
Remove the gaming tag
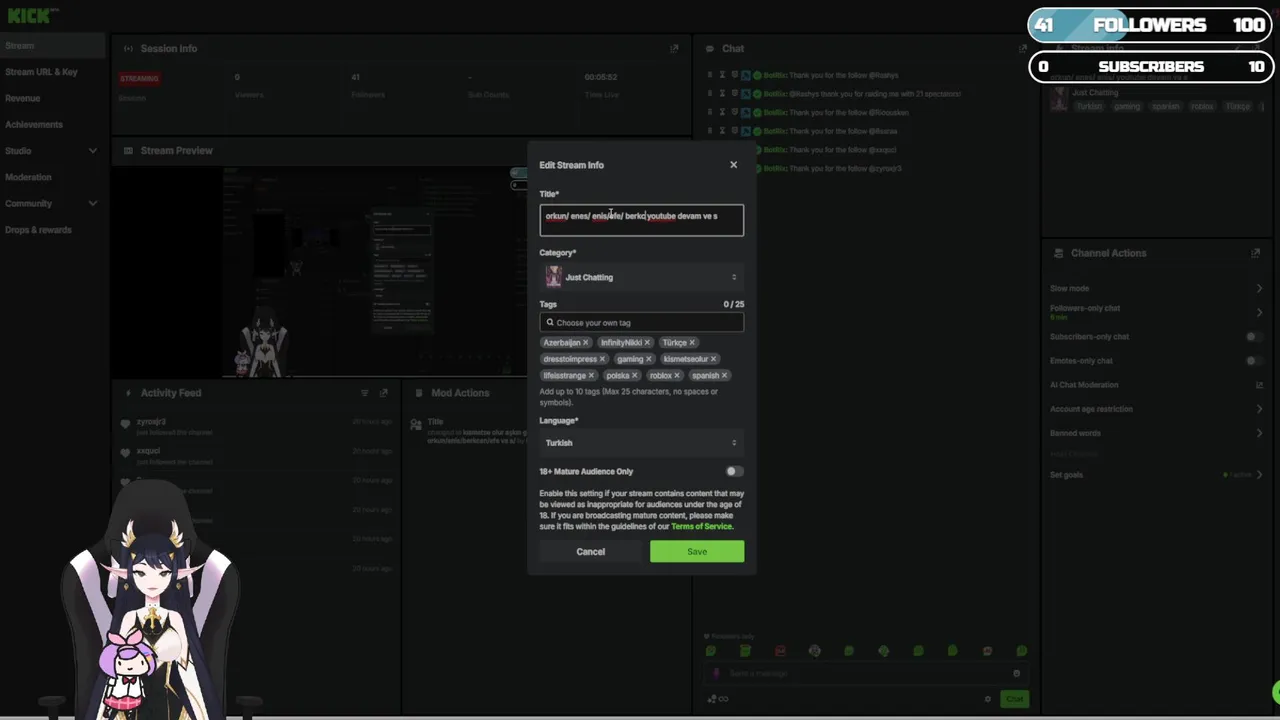(x=648, y=359)
